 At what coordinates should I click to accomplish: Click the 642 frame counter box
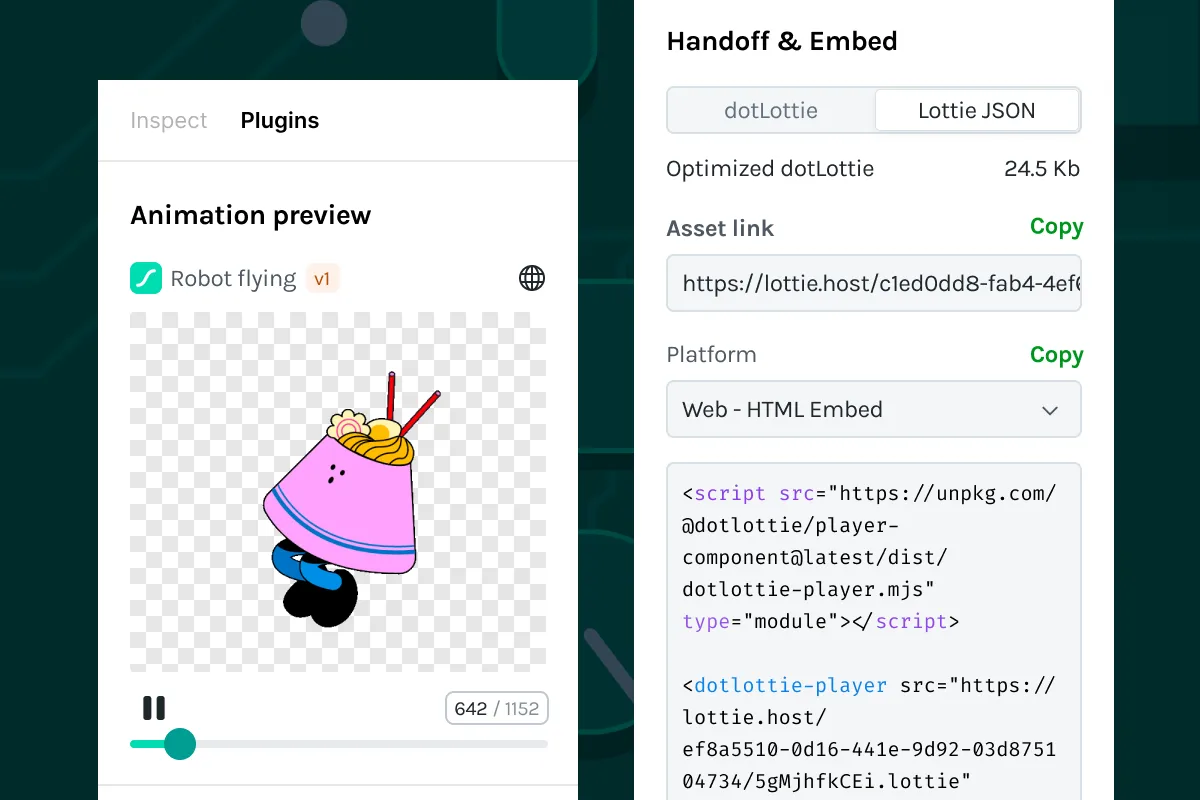click(497, 709)
